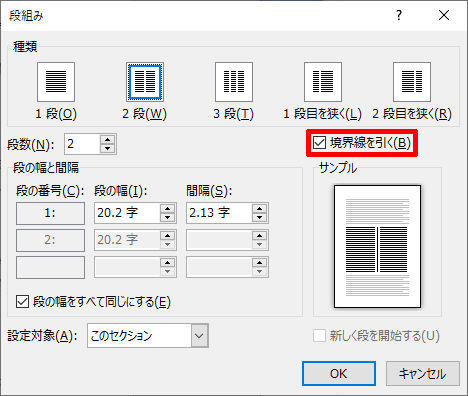Image resolution: width=468 pixels, height=396 pixels.
Task: Click the disabled 新しく段を開始する checkbox
Action: pos(319,336)
